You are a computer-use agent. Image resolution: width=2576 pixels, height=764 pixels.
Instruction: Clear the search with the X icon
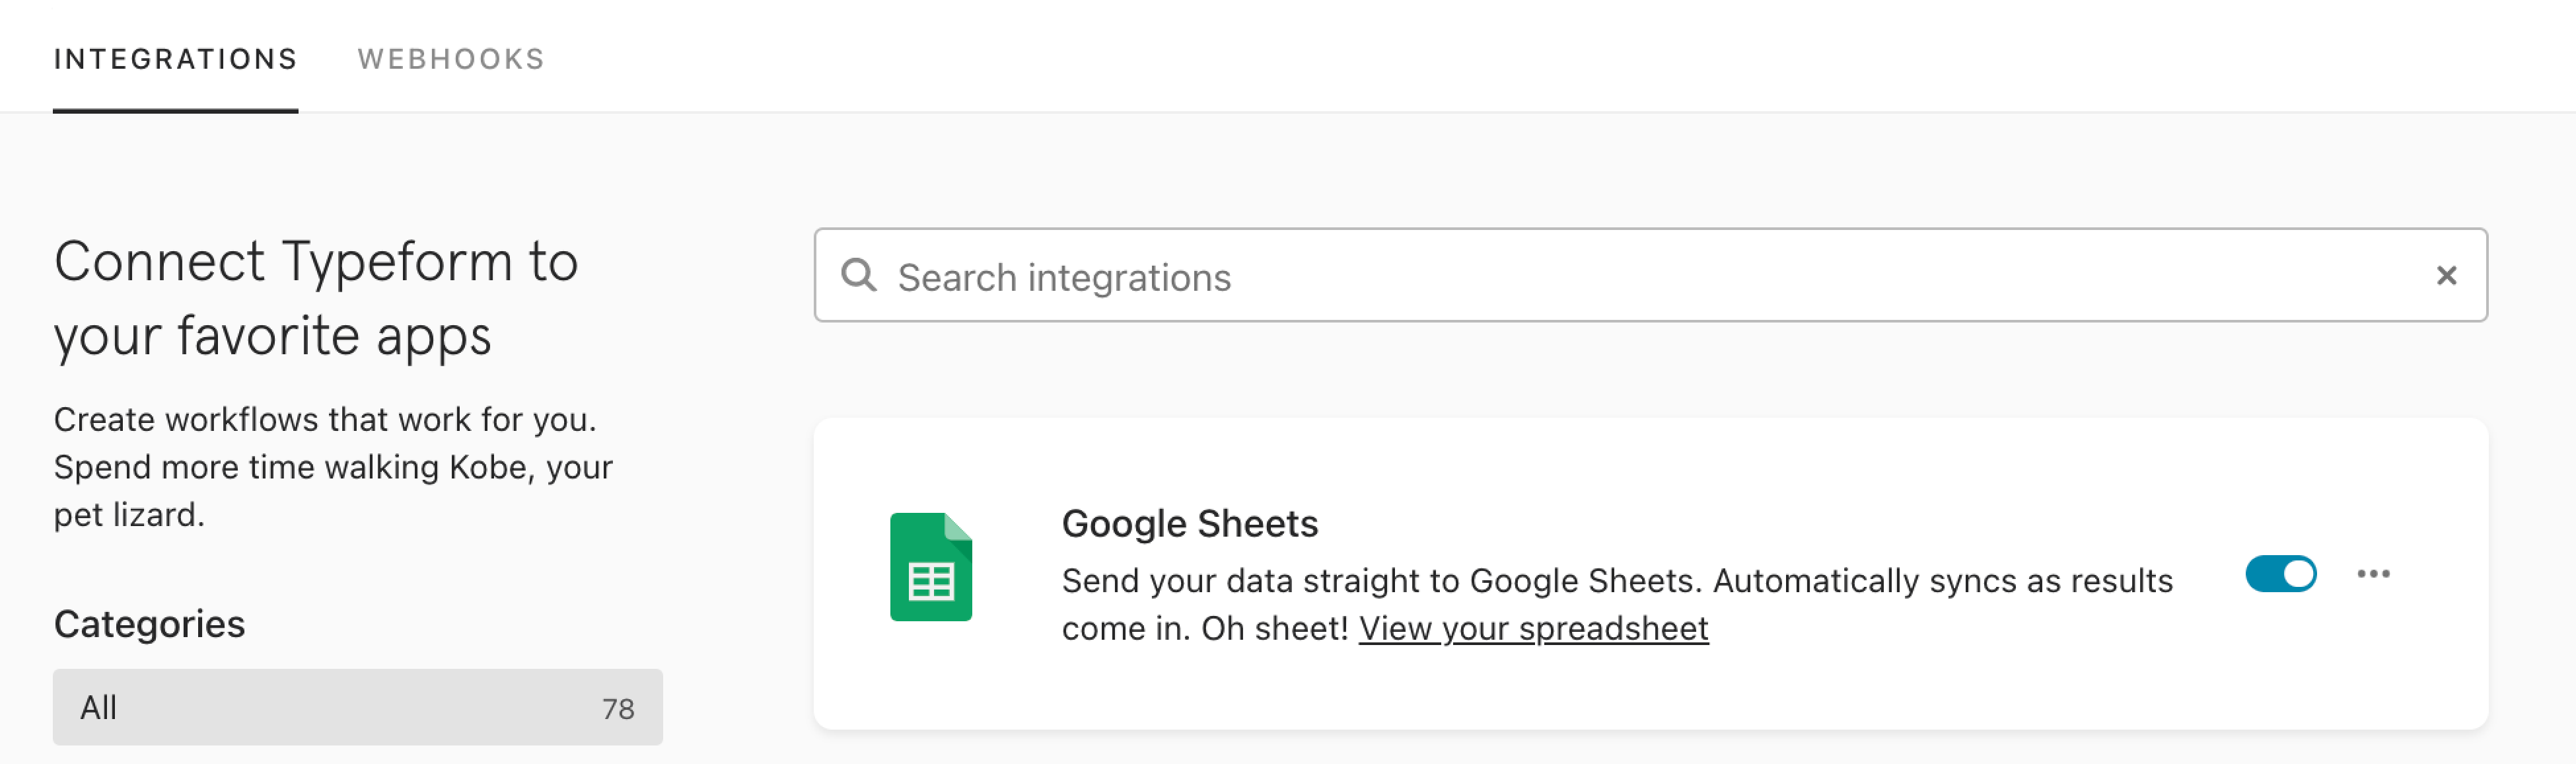pos(2446,275)
